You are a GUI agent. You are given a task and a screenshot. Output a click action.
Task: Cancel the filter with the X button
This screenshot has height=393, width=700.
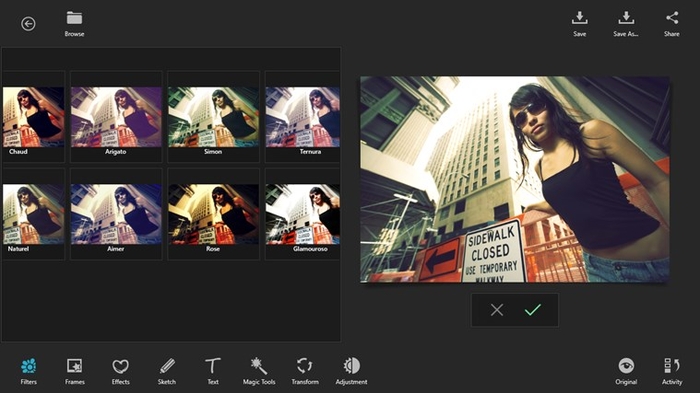coord(496,310)
